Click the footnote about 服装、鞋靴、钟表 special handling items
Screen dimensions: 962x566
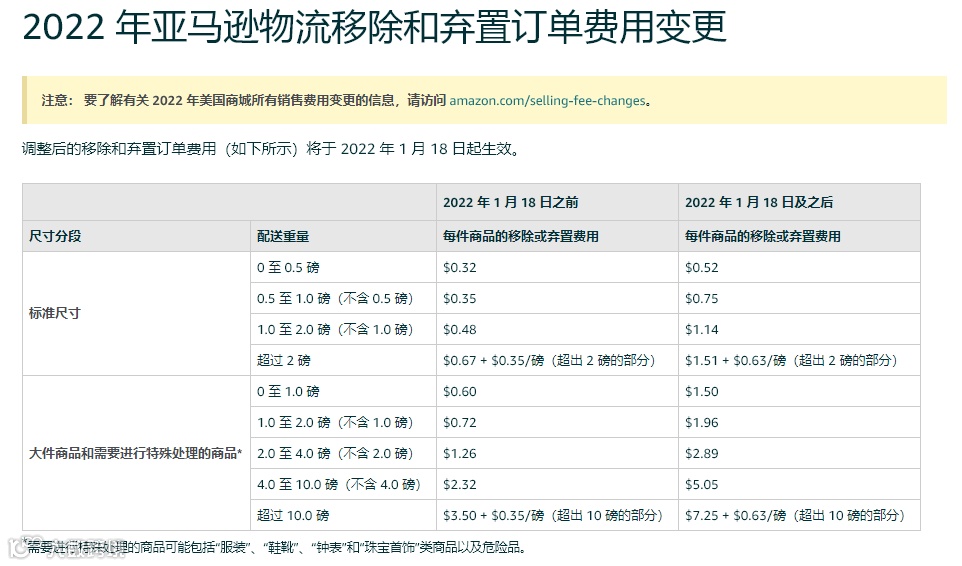276,547
